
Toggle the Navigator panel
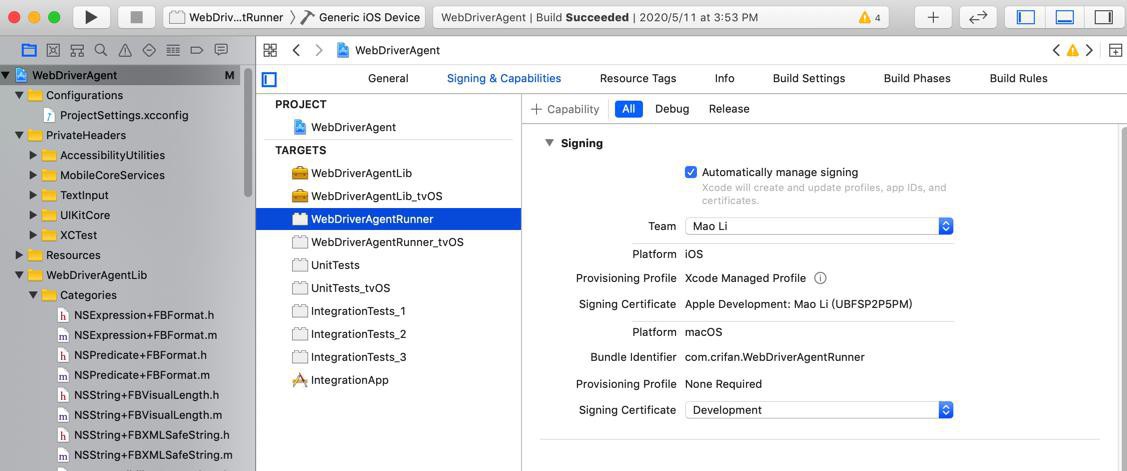click(1026, 17)
